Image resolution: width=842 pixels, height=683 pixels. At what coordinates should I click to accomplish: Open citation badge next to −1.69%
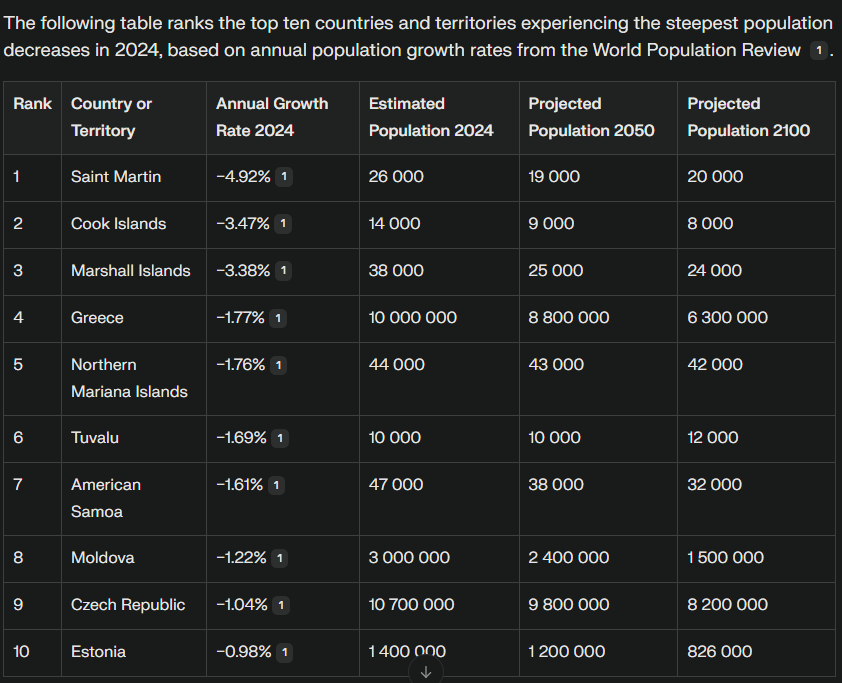(280, 438)
